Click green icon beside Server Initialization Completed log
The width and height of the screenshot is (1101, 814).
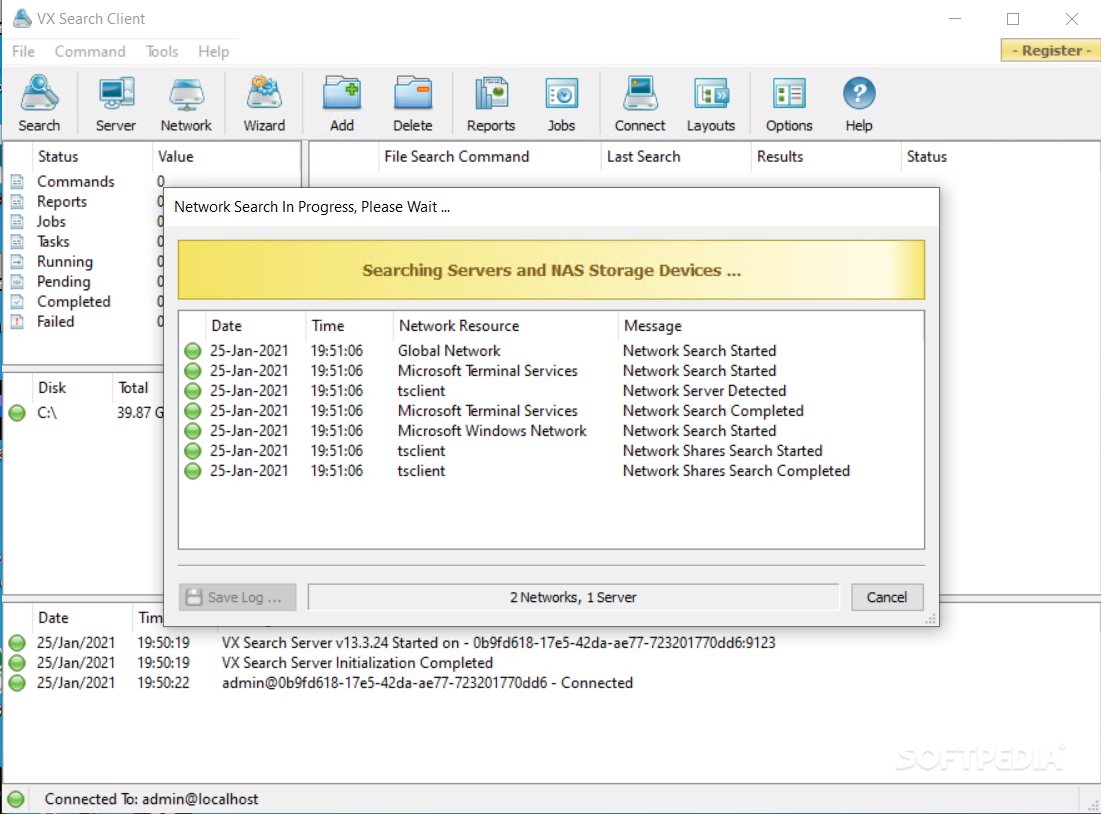point(18,663)
